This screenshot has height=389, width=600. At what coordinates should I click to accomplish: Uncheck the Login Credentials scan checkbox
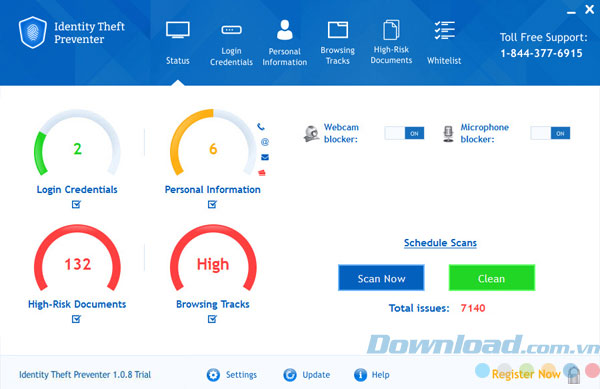pyautogui.click(x=76, y=204)
